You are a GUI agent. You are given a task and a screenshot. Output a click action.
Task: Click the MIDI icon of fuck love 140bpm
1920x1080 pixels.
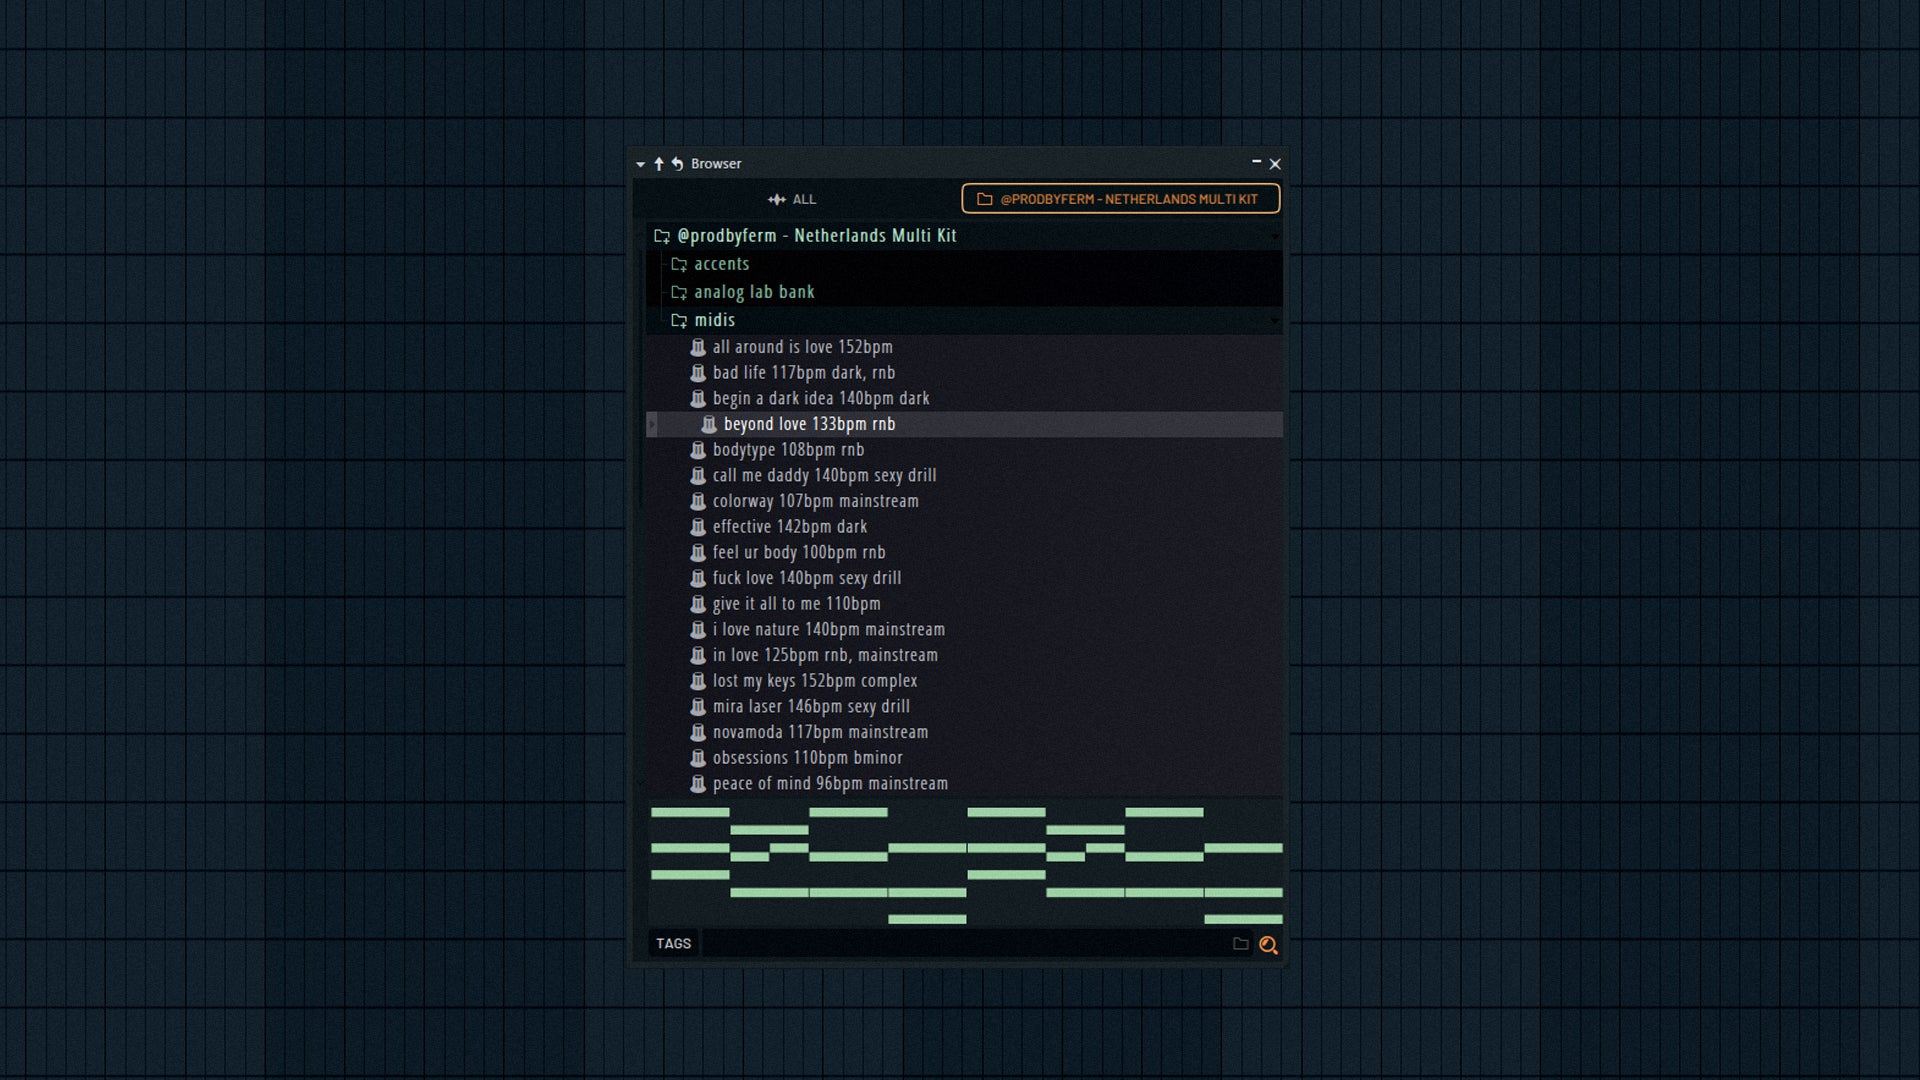(x=698, y=578)
